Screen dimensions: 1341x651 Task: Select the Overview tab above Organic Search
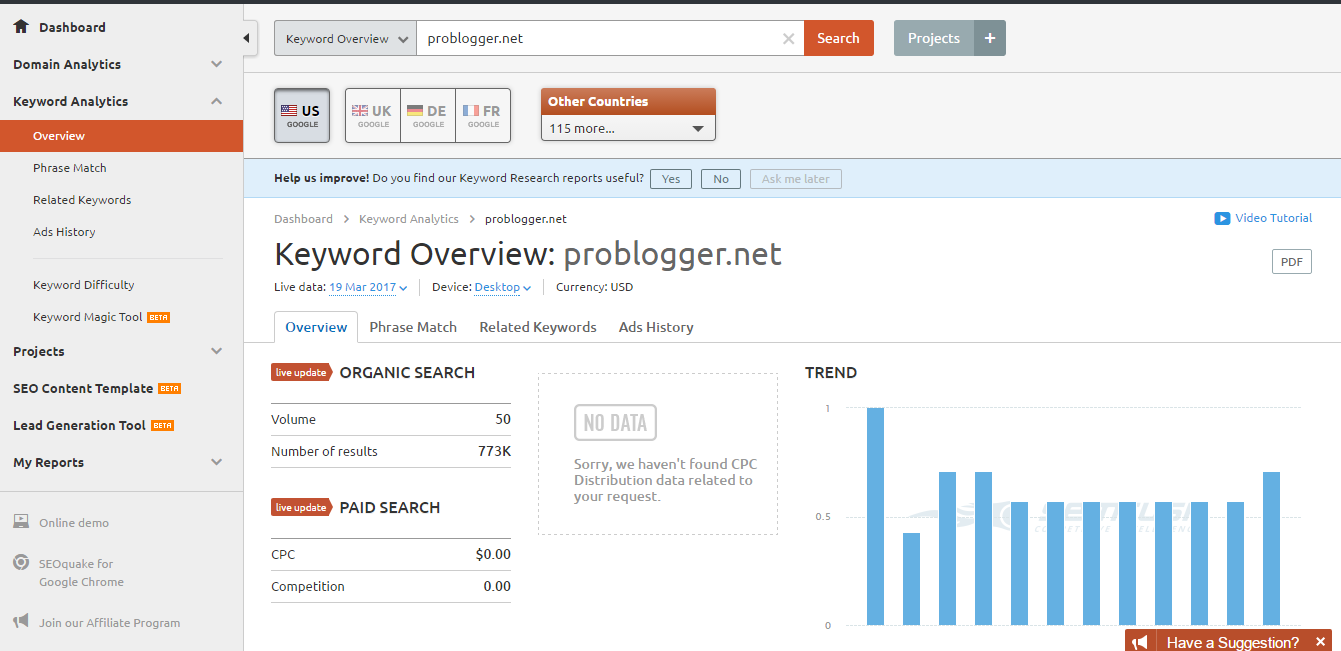pos(316,327)
